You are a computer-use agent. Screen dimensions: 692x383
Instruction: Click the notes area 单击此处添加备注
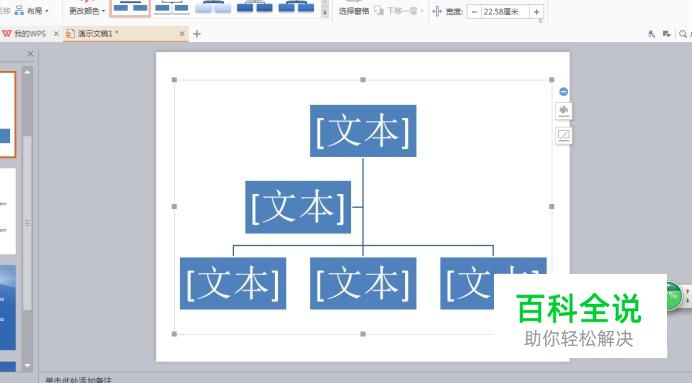pos(79,379)
